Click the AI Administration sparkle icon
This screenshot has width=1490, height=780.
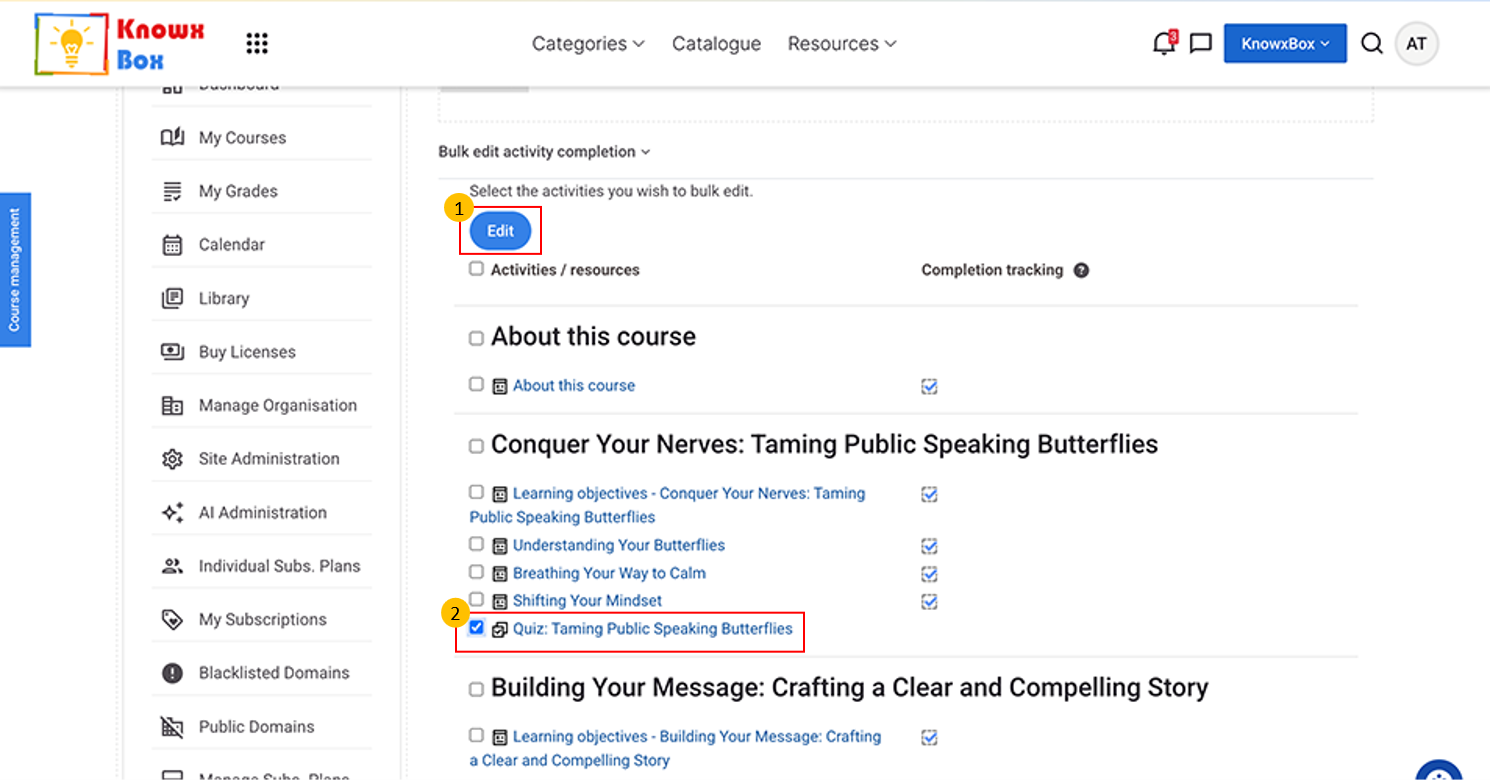point(172,512)
